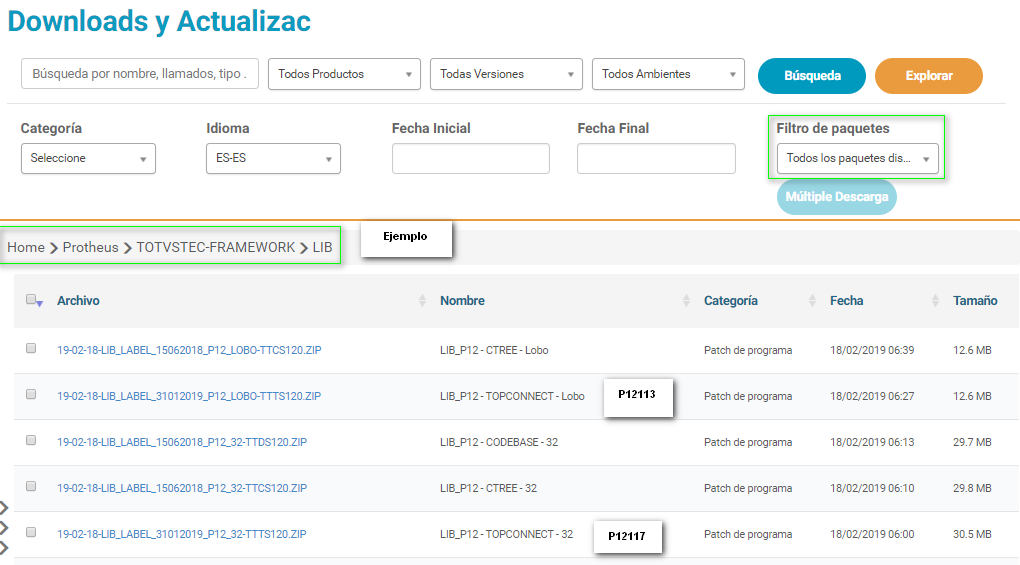
Task: Go to TOTVSTEC-FRAMEWORK in the breadcrumb
Action: [x=215, y=247]
